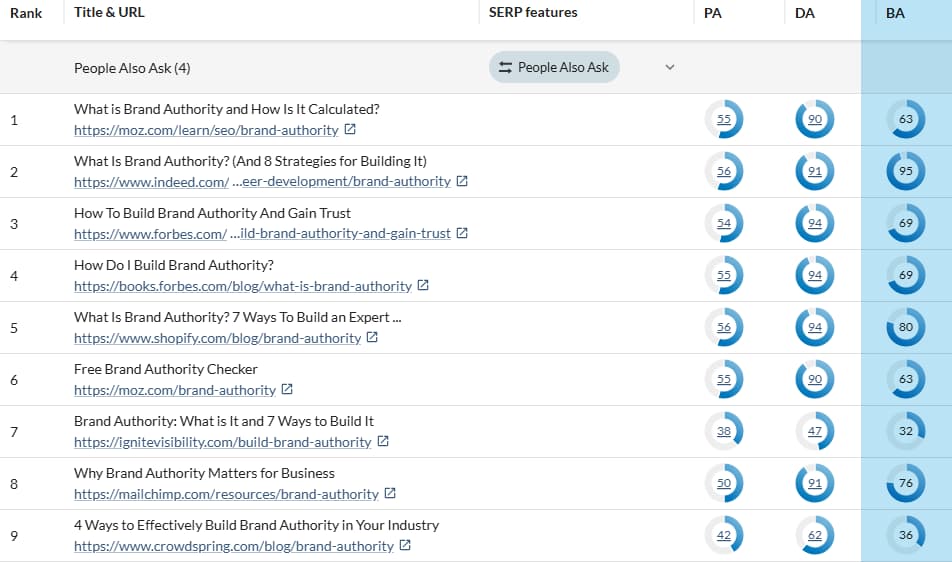Click external link icon for moz.com/brand-authority
Image resolution: width=952 pixels, height=562 pixels.
(x=287, y=390)
